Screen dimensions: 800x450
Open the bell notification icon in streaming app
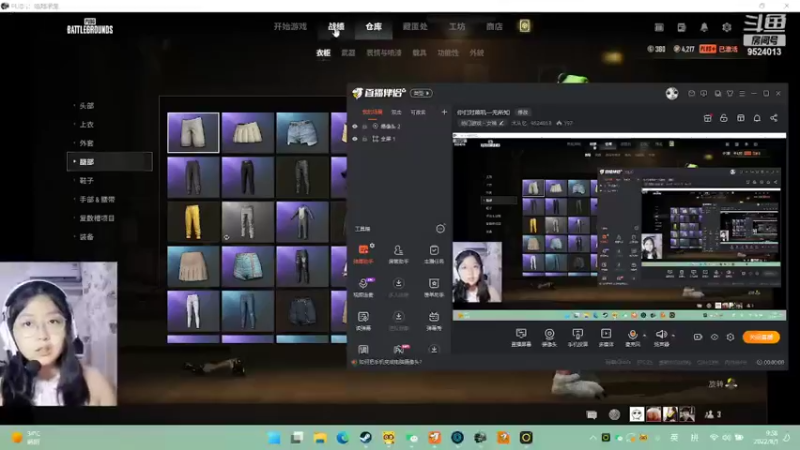pyautogui.click(x=757, y=118)
